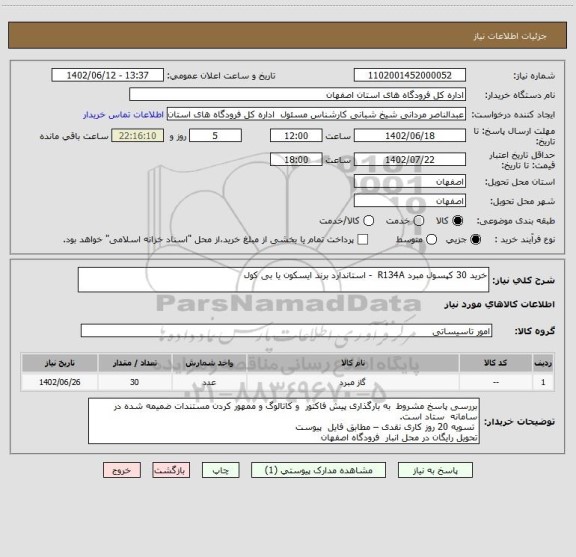The image size is (576, 557).
Task: Click the خروج exit button
Action: coord(122,470)
